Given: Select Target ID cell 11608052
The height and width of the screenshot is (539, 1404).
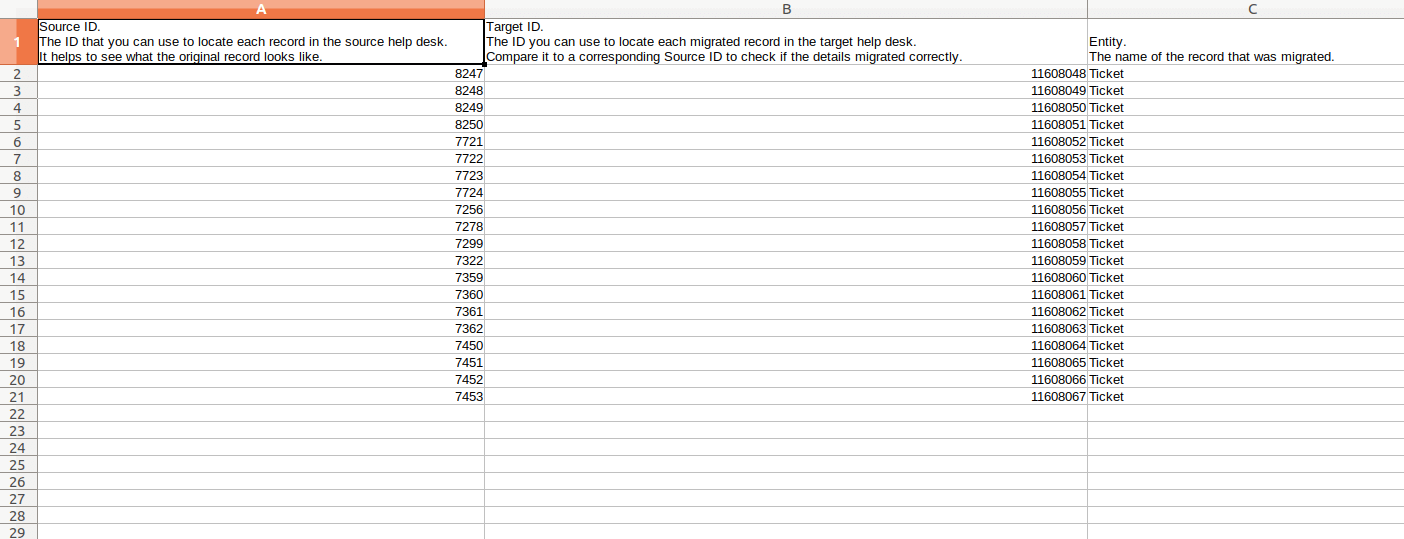Looking at the screenshot, I should [x=786, y=142].
